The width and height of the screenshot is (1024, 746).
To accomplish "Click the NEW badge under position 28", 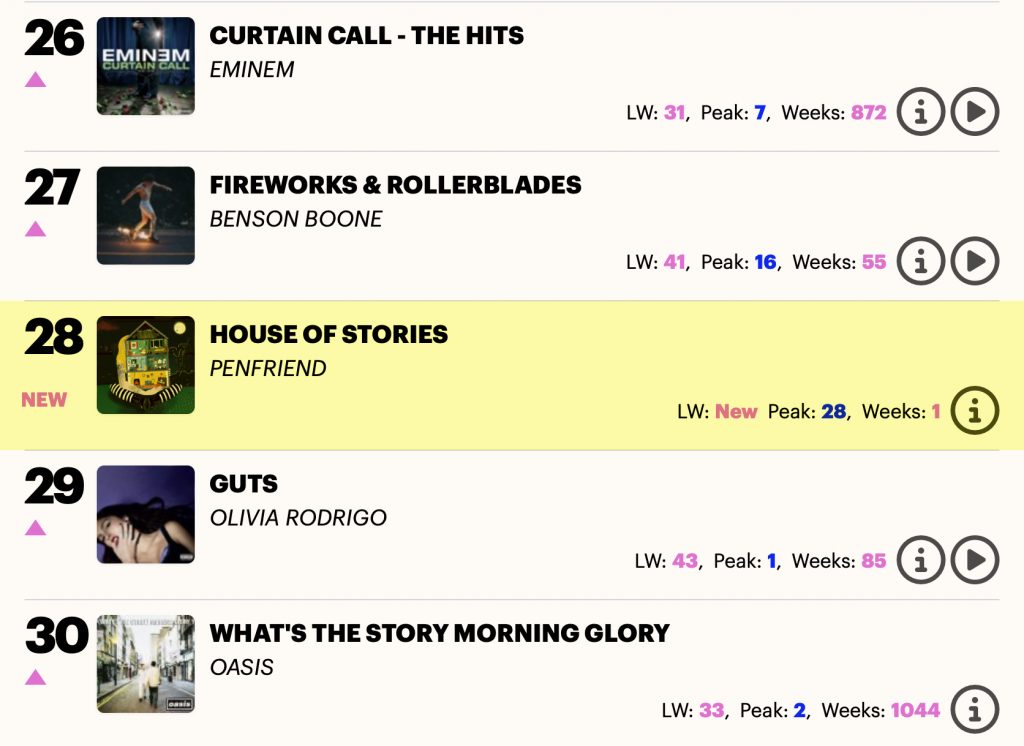I will [44, 400].
